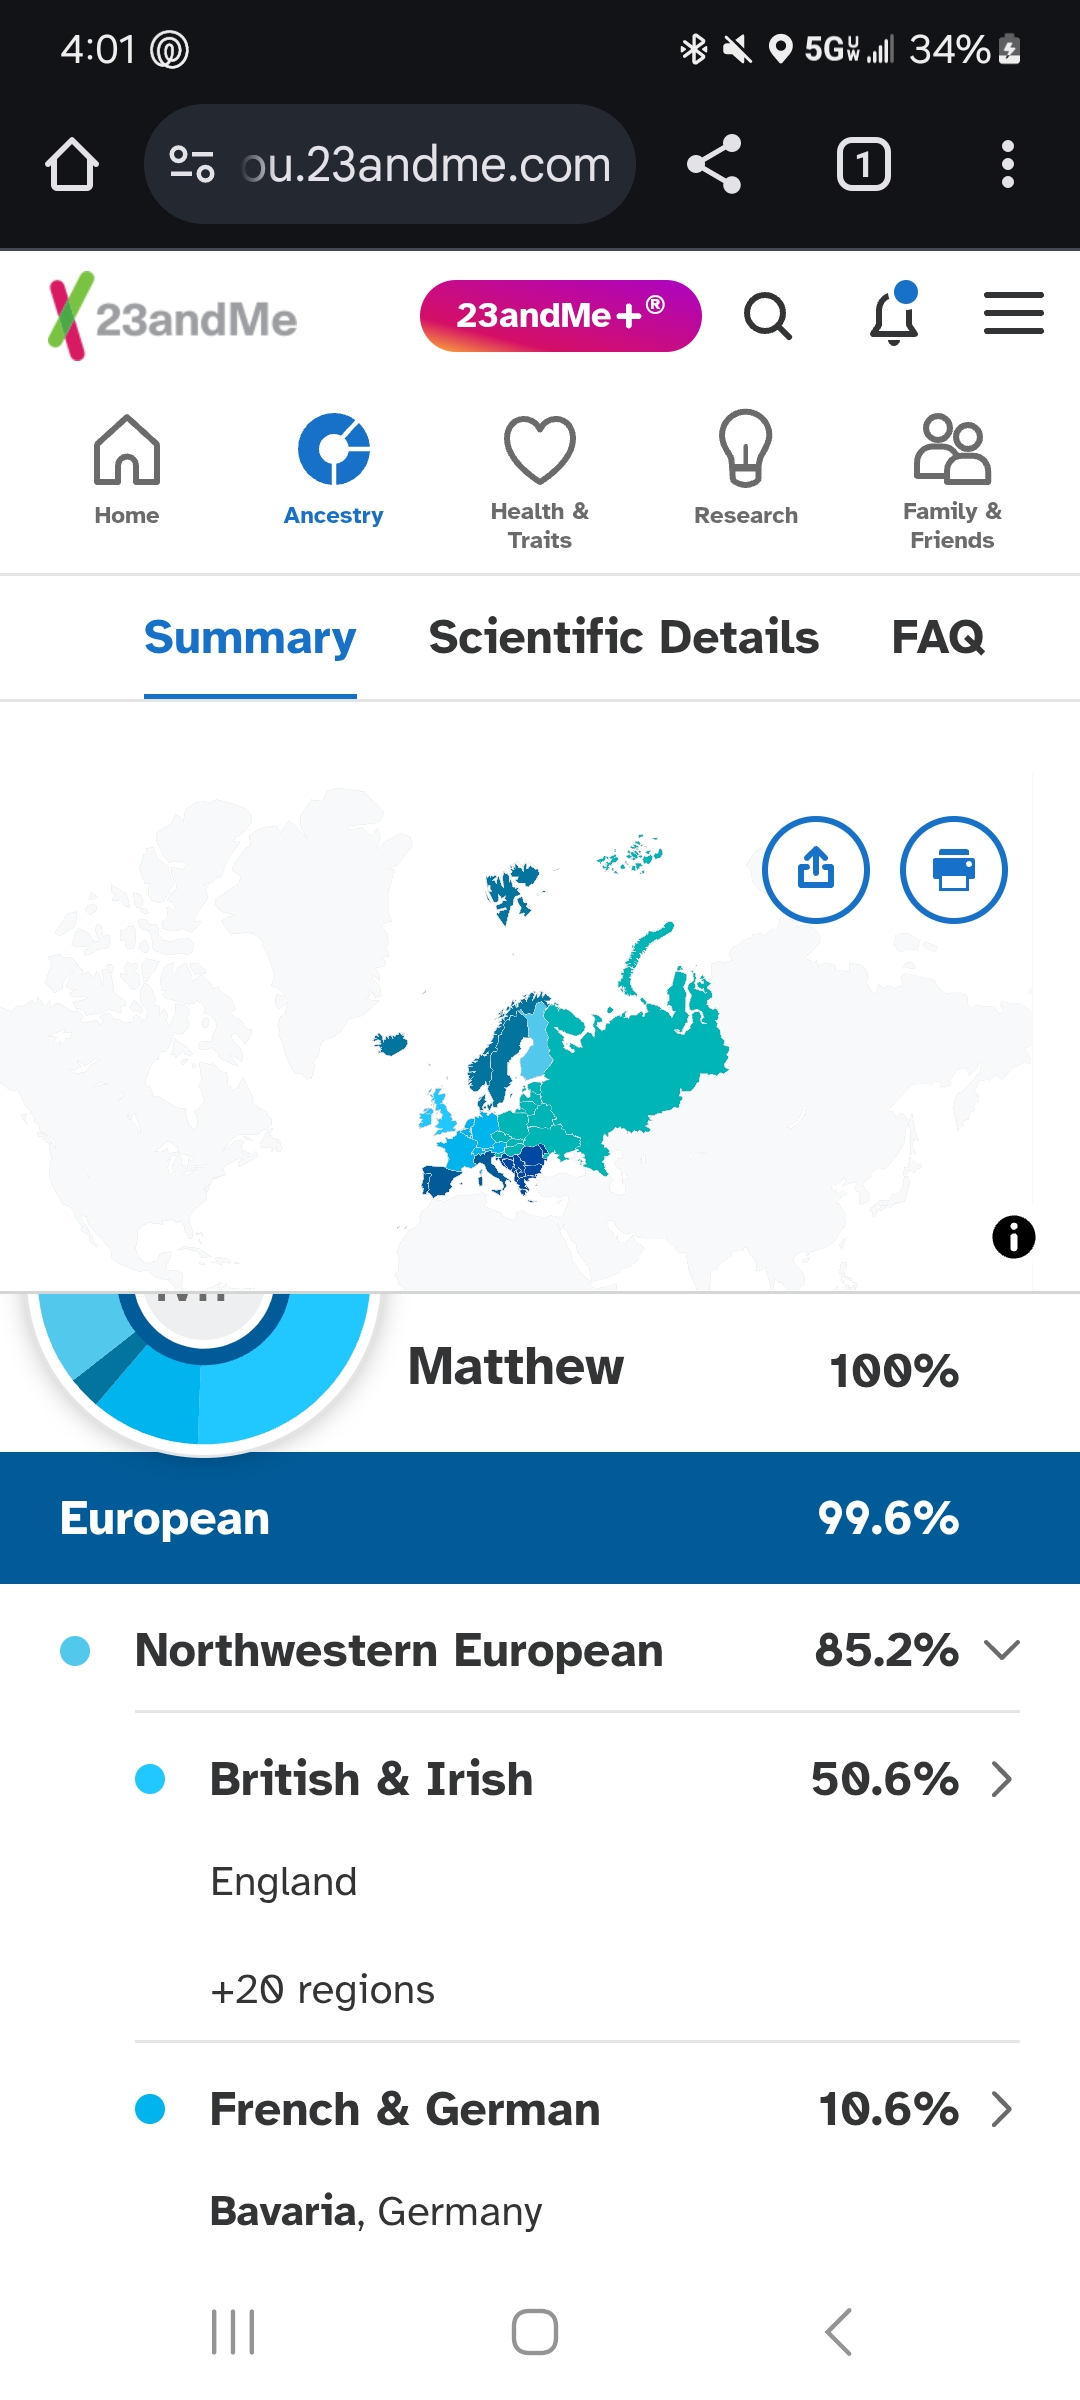
Task: Open the hamburger menu
Action: [x=1013, y=314]
